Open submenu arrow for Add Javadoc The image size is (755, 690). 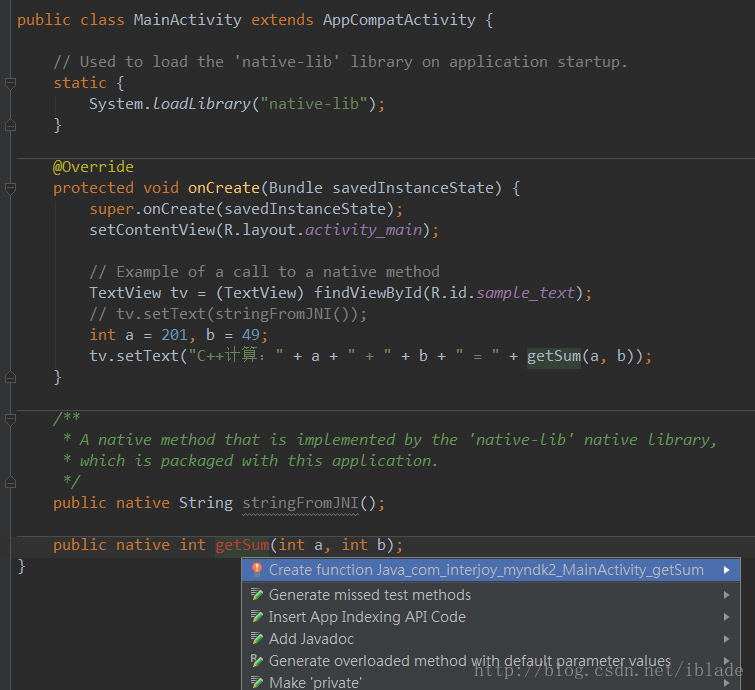[726, 639]
